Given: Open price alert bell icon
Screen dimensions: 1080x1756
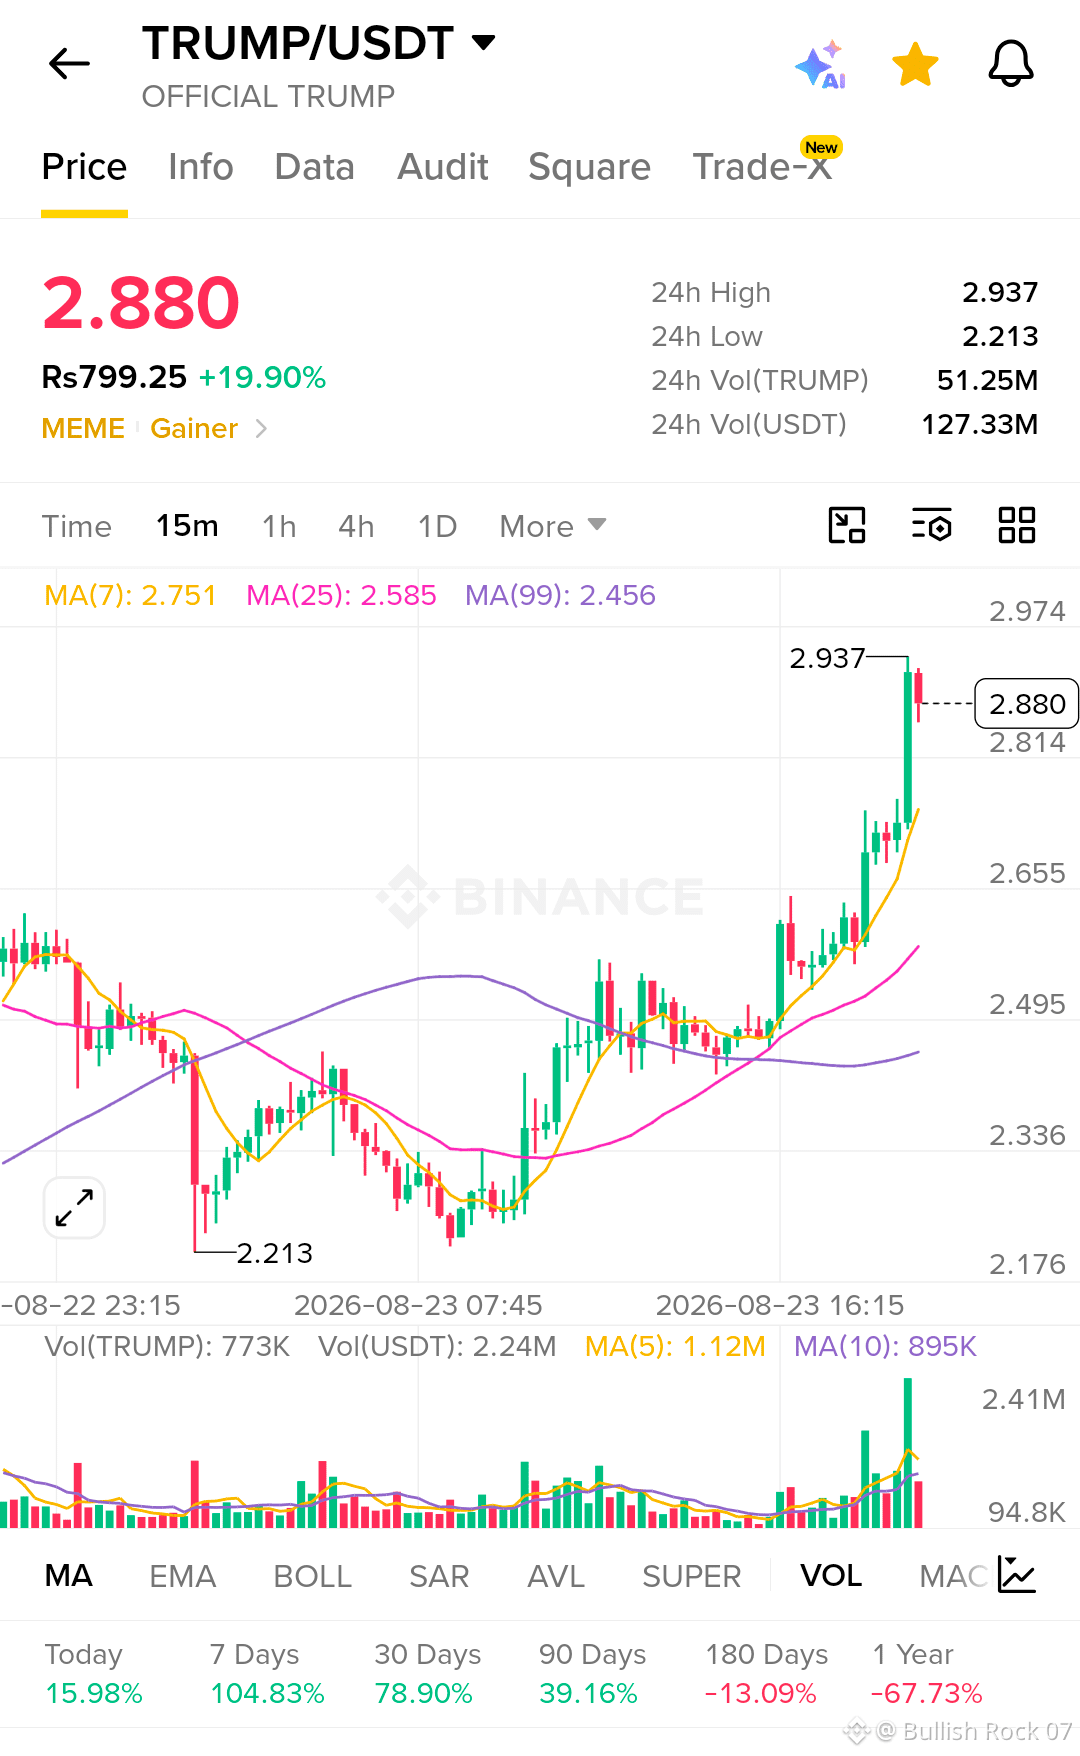Looking at the screenshot, I should [1010, 64].
